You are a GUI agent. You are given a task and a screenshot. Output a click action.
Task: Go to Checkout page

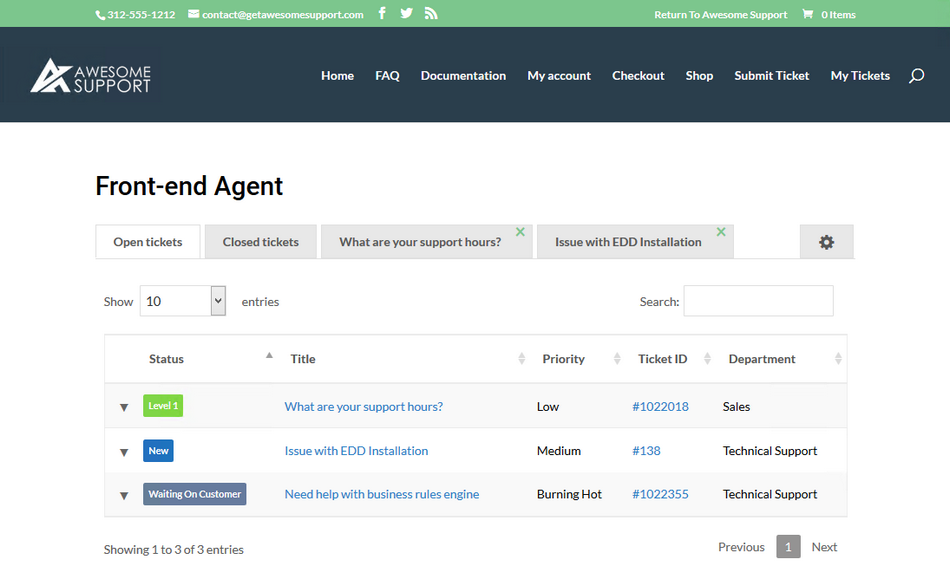[638, 76]
